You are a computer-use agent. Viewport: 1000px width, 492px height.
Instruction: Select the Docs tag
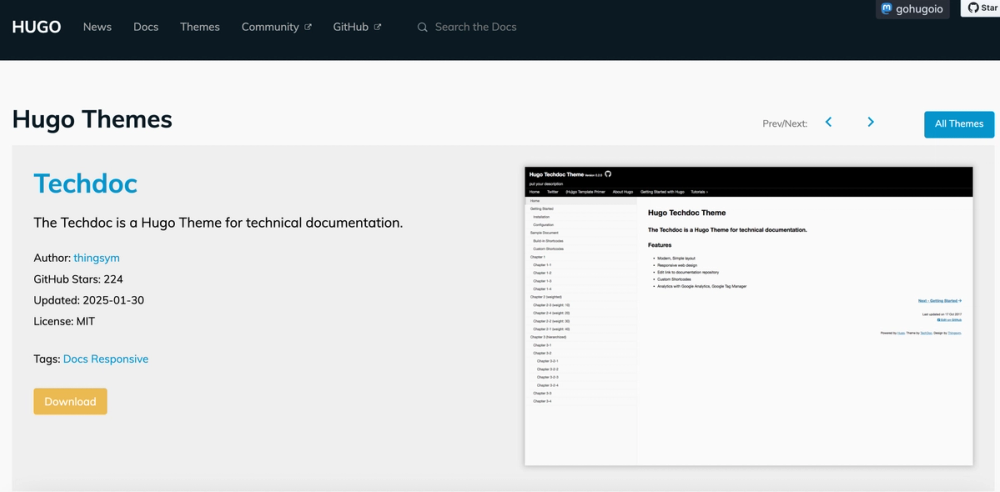(75, 359)
